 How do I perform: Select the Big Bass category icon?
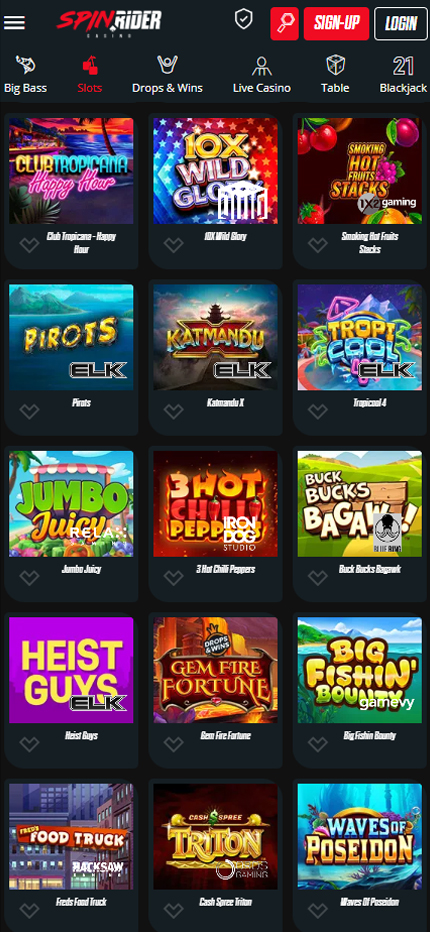(26, 64)
